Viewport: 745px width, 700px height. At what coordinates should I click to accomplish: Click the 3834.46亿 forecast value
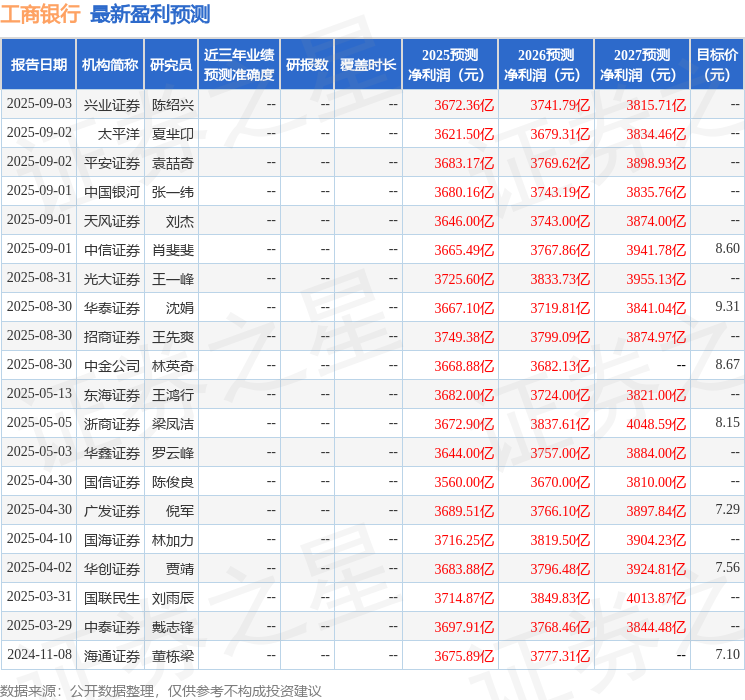656,134
